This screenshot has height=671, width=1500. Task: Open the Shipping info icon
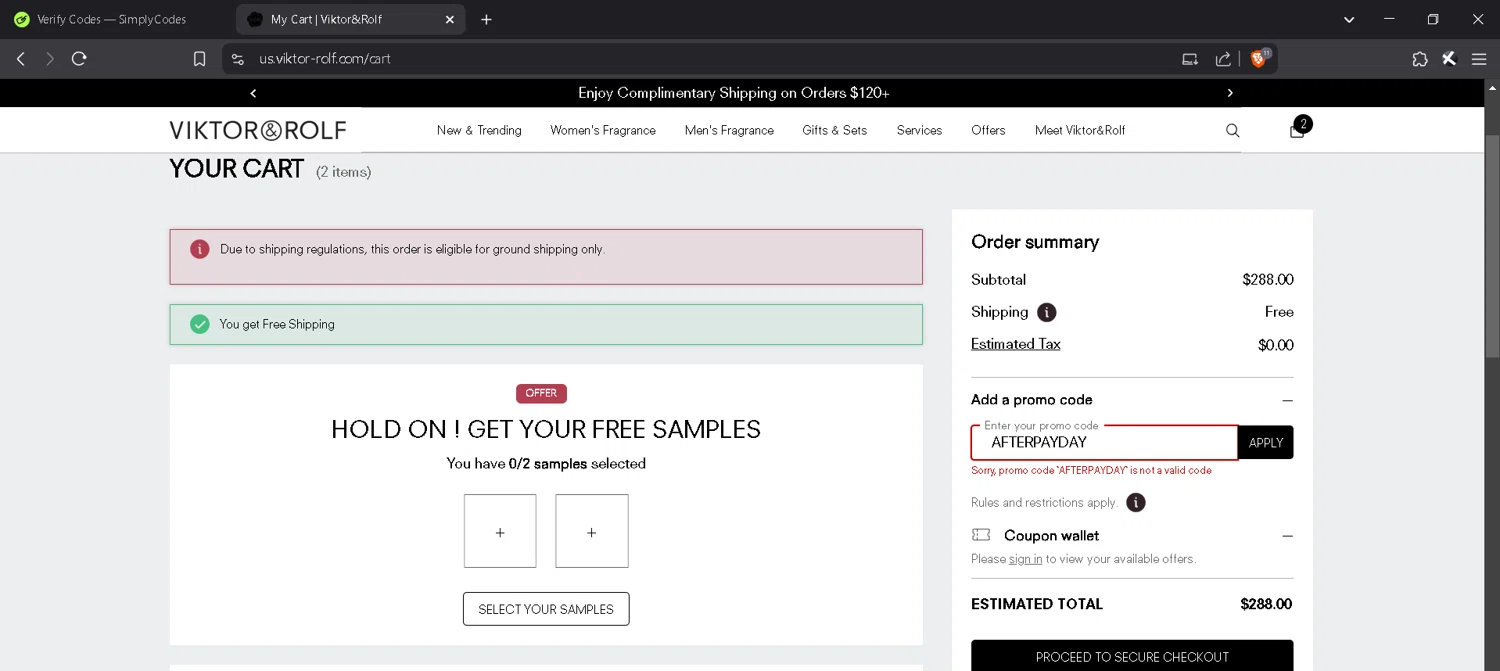click(x=1046, y=312)
